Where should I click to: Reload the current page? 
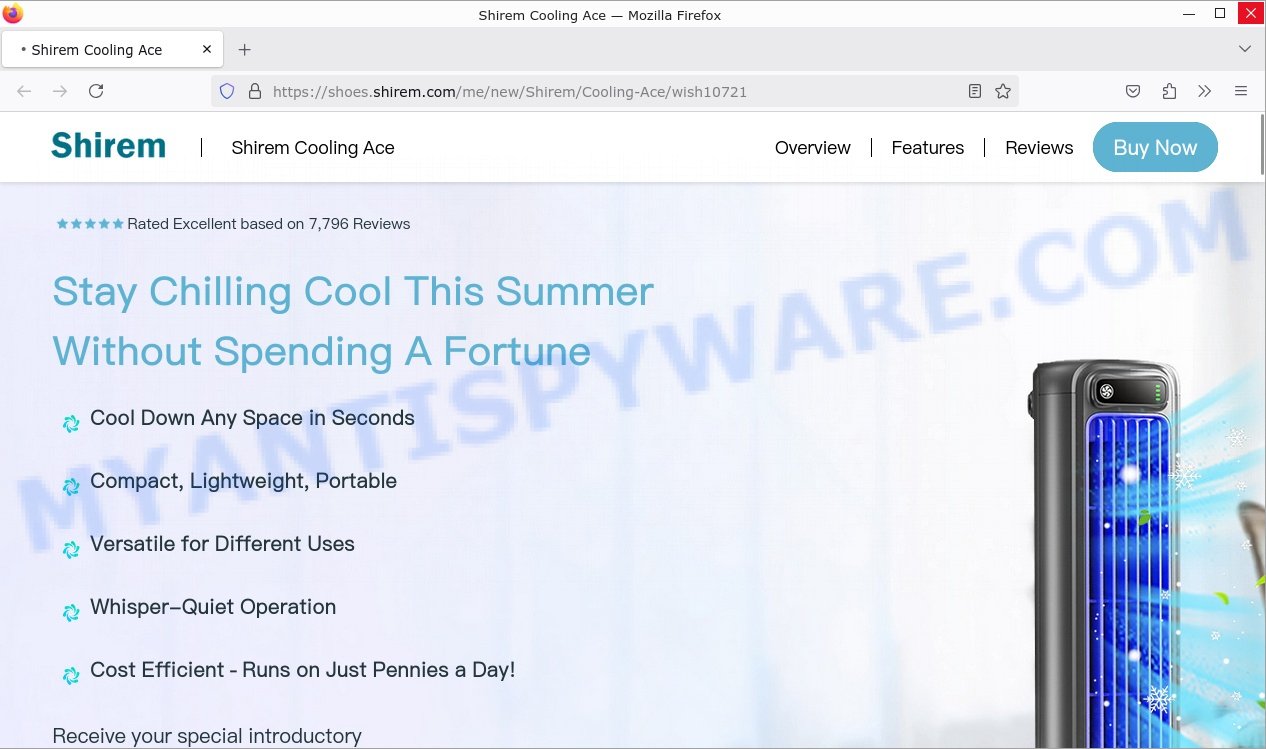pos(96,91)
